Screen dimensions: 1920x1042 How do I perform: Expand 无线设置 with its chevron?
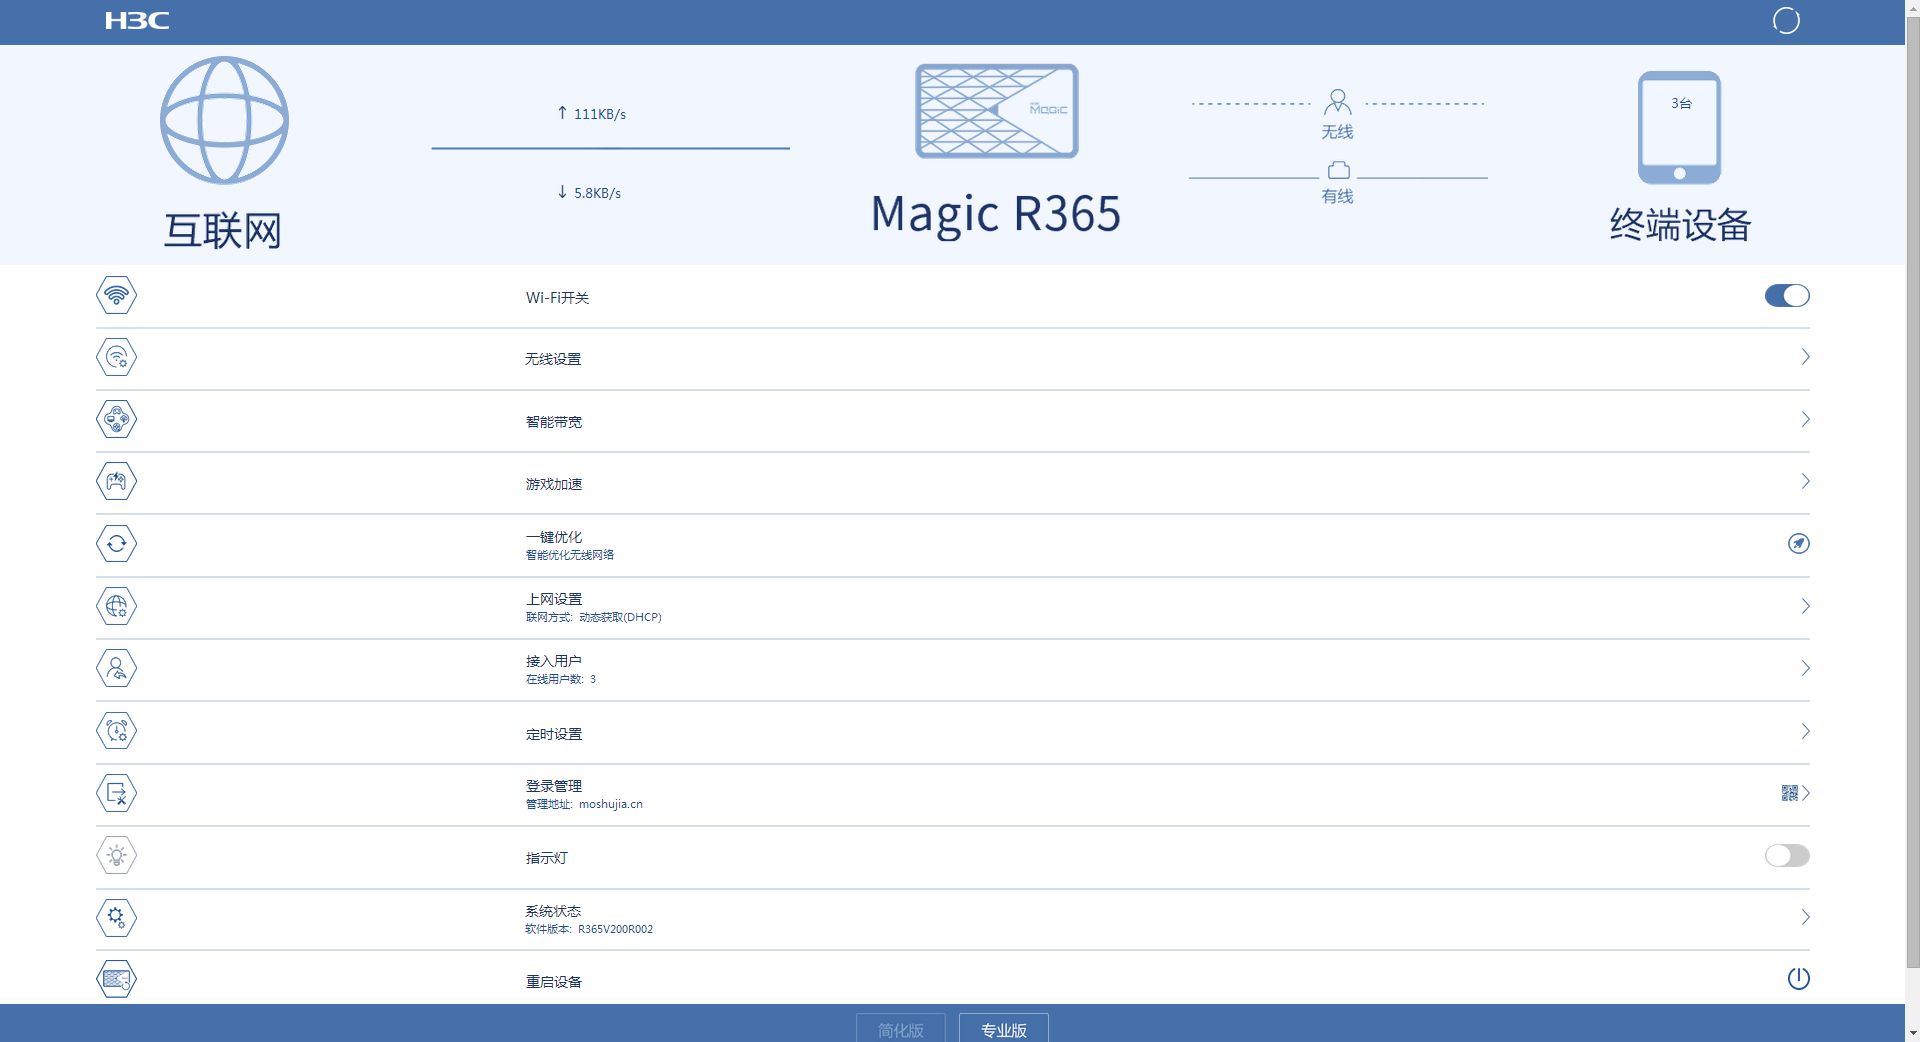[x=1805, y=357]
